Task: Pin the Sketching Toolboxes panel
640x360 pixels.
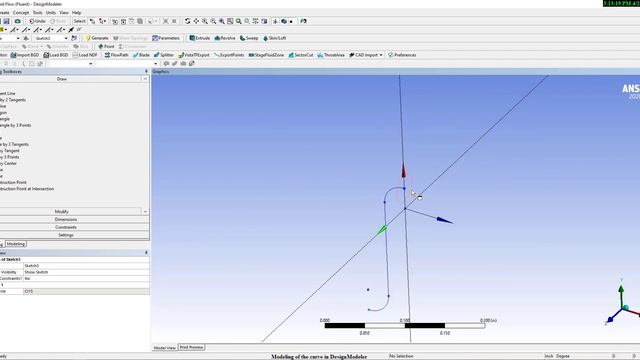Action: coord(146,71)
